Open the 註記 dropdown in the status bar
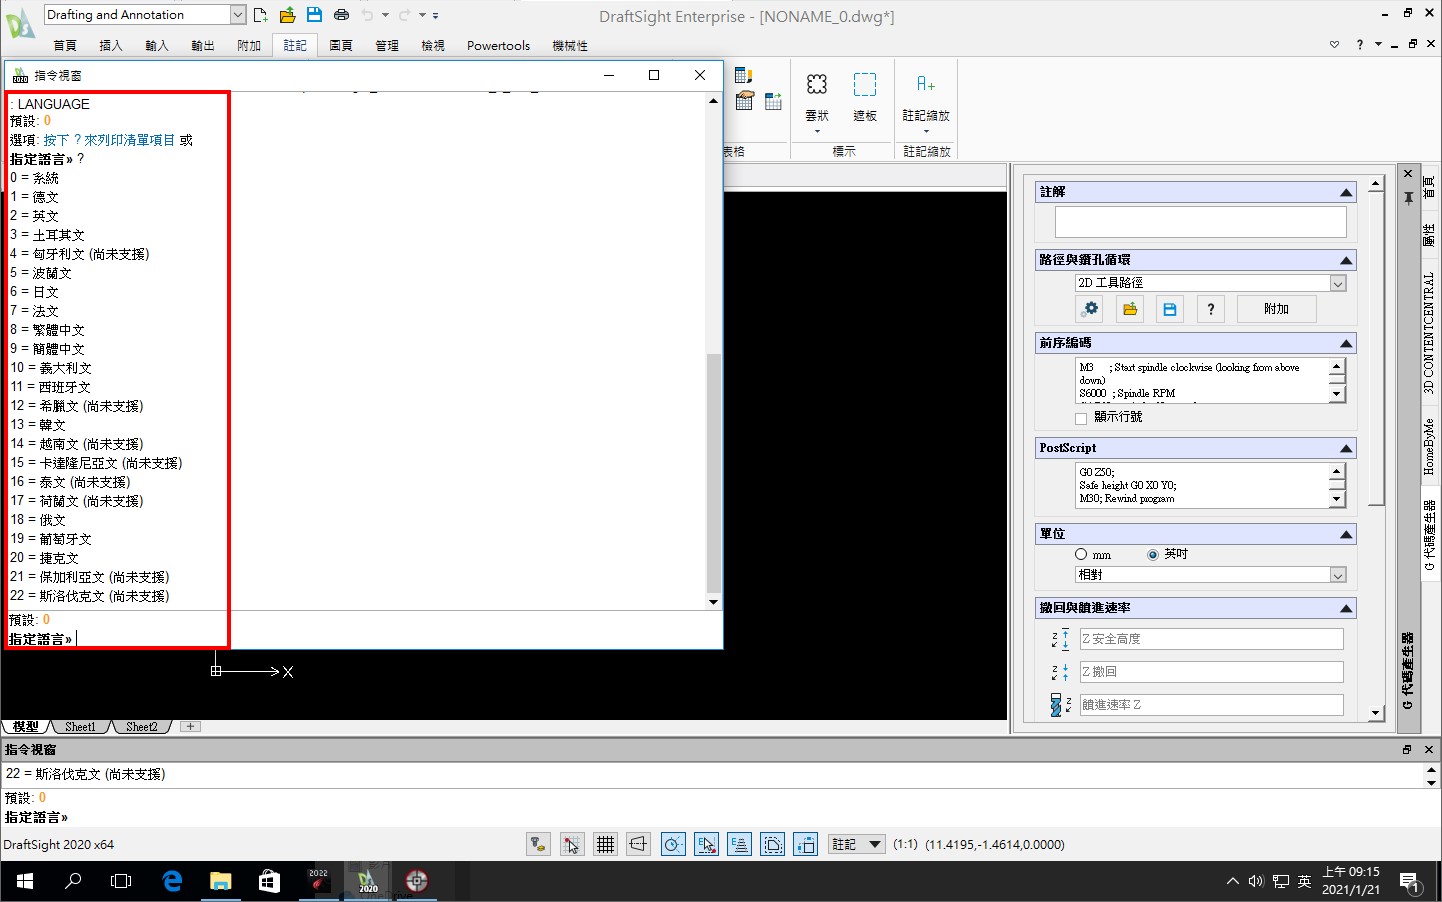Screen dimensions: 1442x902 coord(875,845)
